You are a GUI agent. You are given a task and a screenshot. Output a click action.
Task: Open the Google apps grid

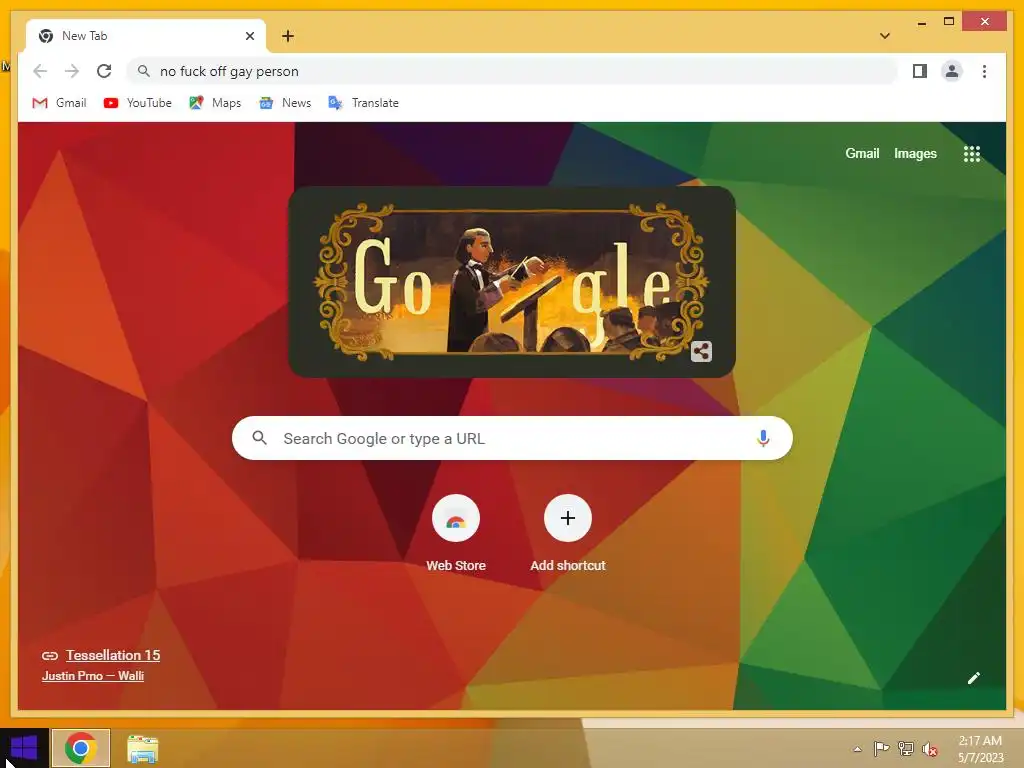coord(972,153)
